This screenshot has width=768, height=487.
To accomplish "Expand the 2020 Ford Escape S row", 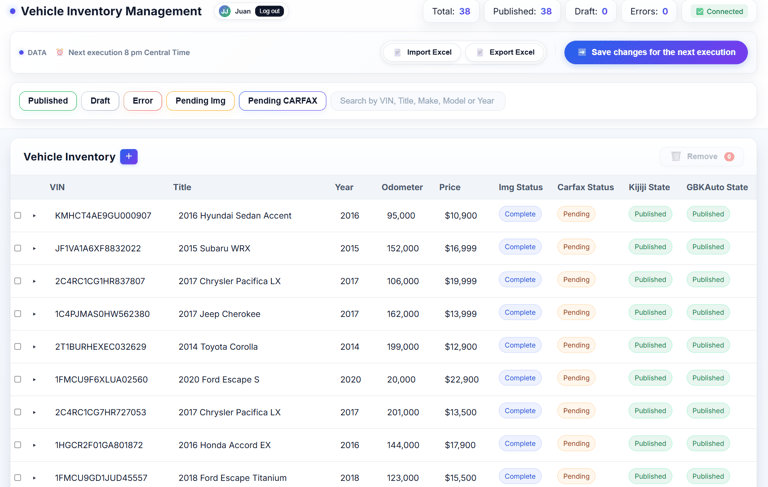I will pos(34,380).
